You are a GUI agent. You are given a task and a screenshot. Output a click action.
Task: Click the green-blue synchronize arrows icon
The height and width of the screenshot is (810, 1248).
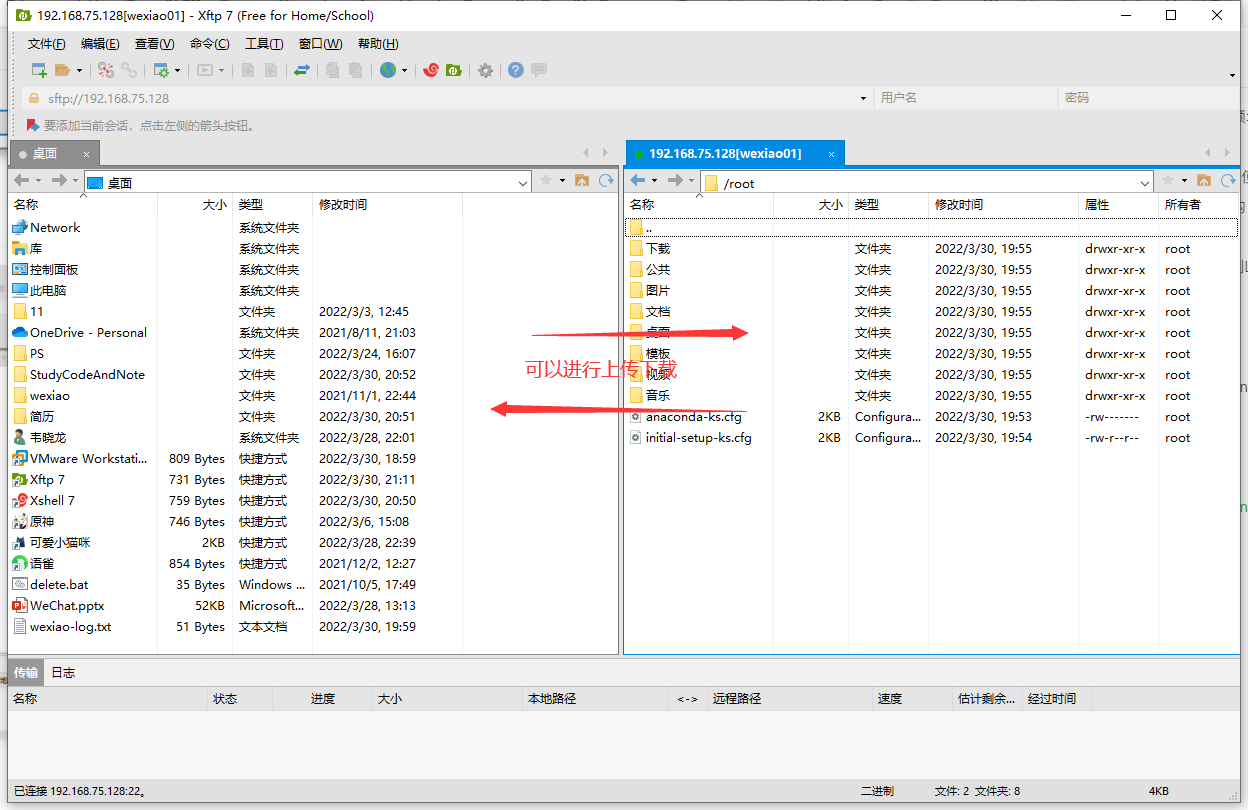[301, 70]
